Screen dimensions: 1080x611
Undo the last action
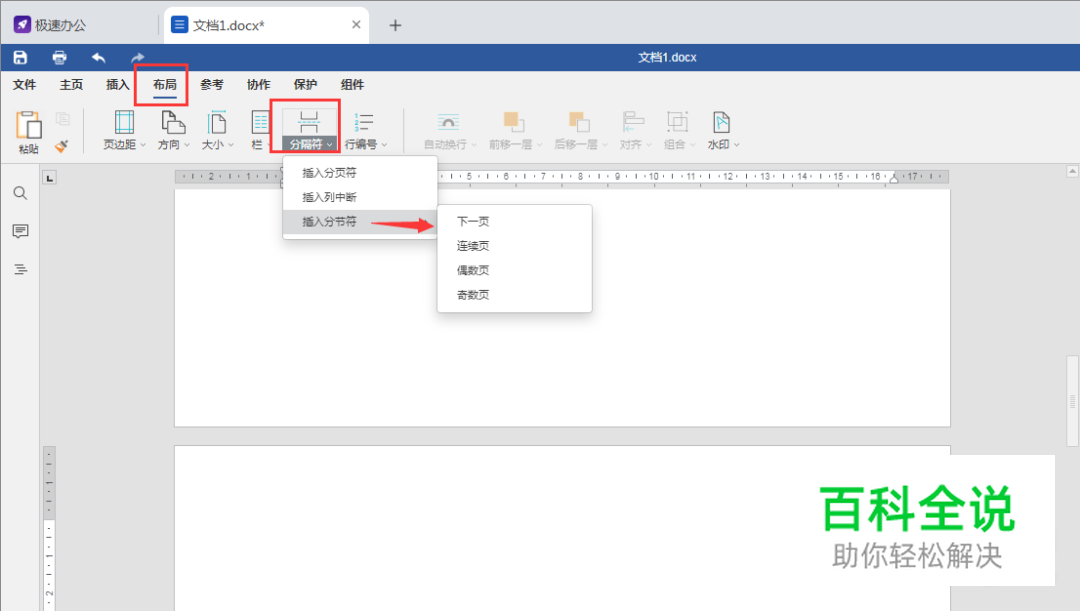99,57
